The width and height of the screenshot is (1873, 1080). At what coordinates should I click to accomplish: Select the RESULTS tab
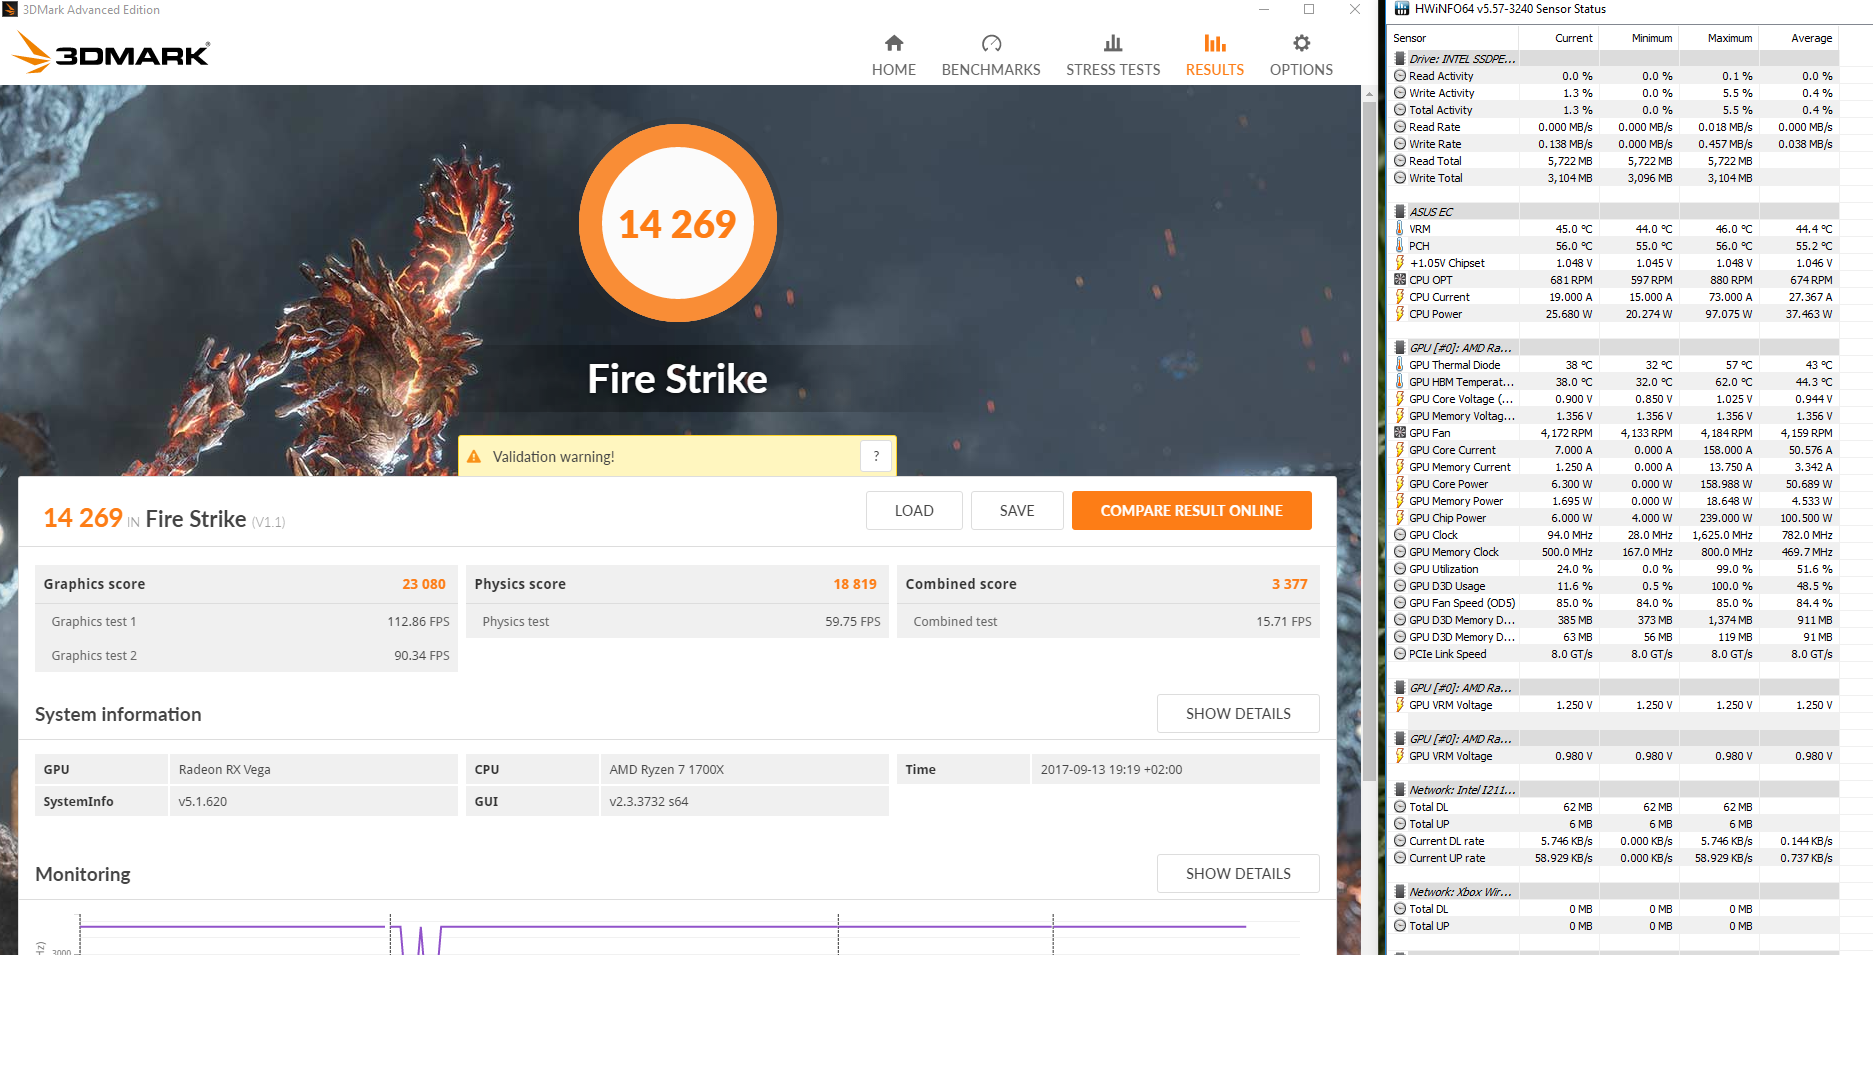(1215, 56)
